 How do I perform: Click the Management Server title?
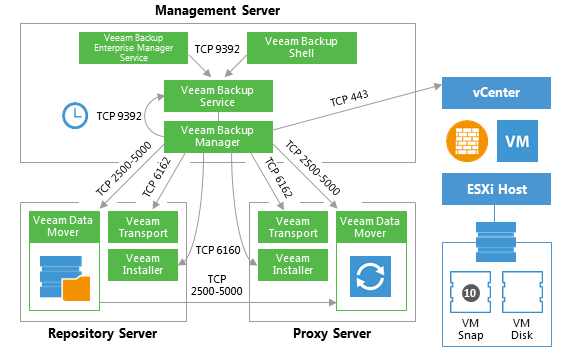[x=217, y=10]
